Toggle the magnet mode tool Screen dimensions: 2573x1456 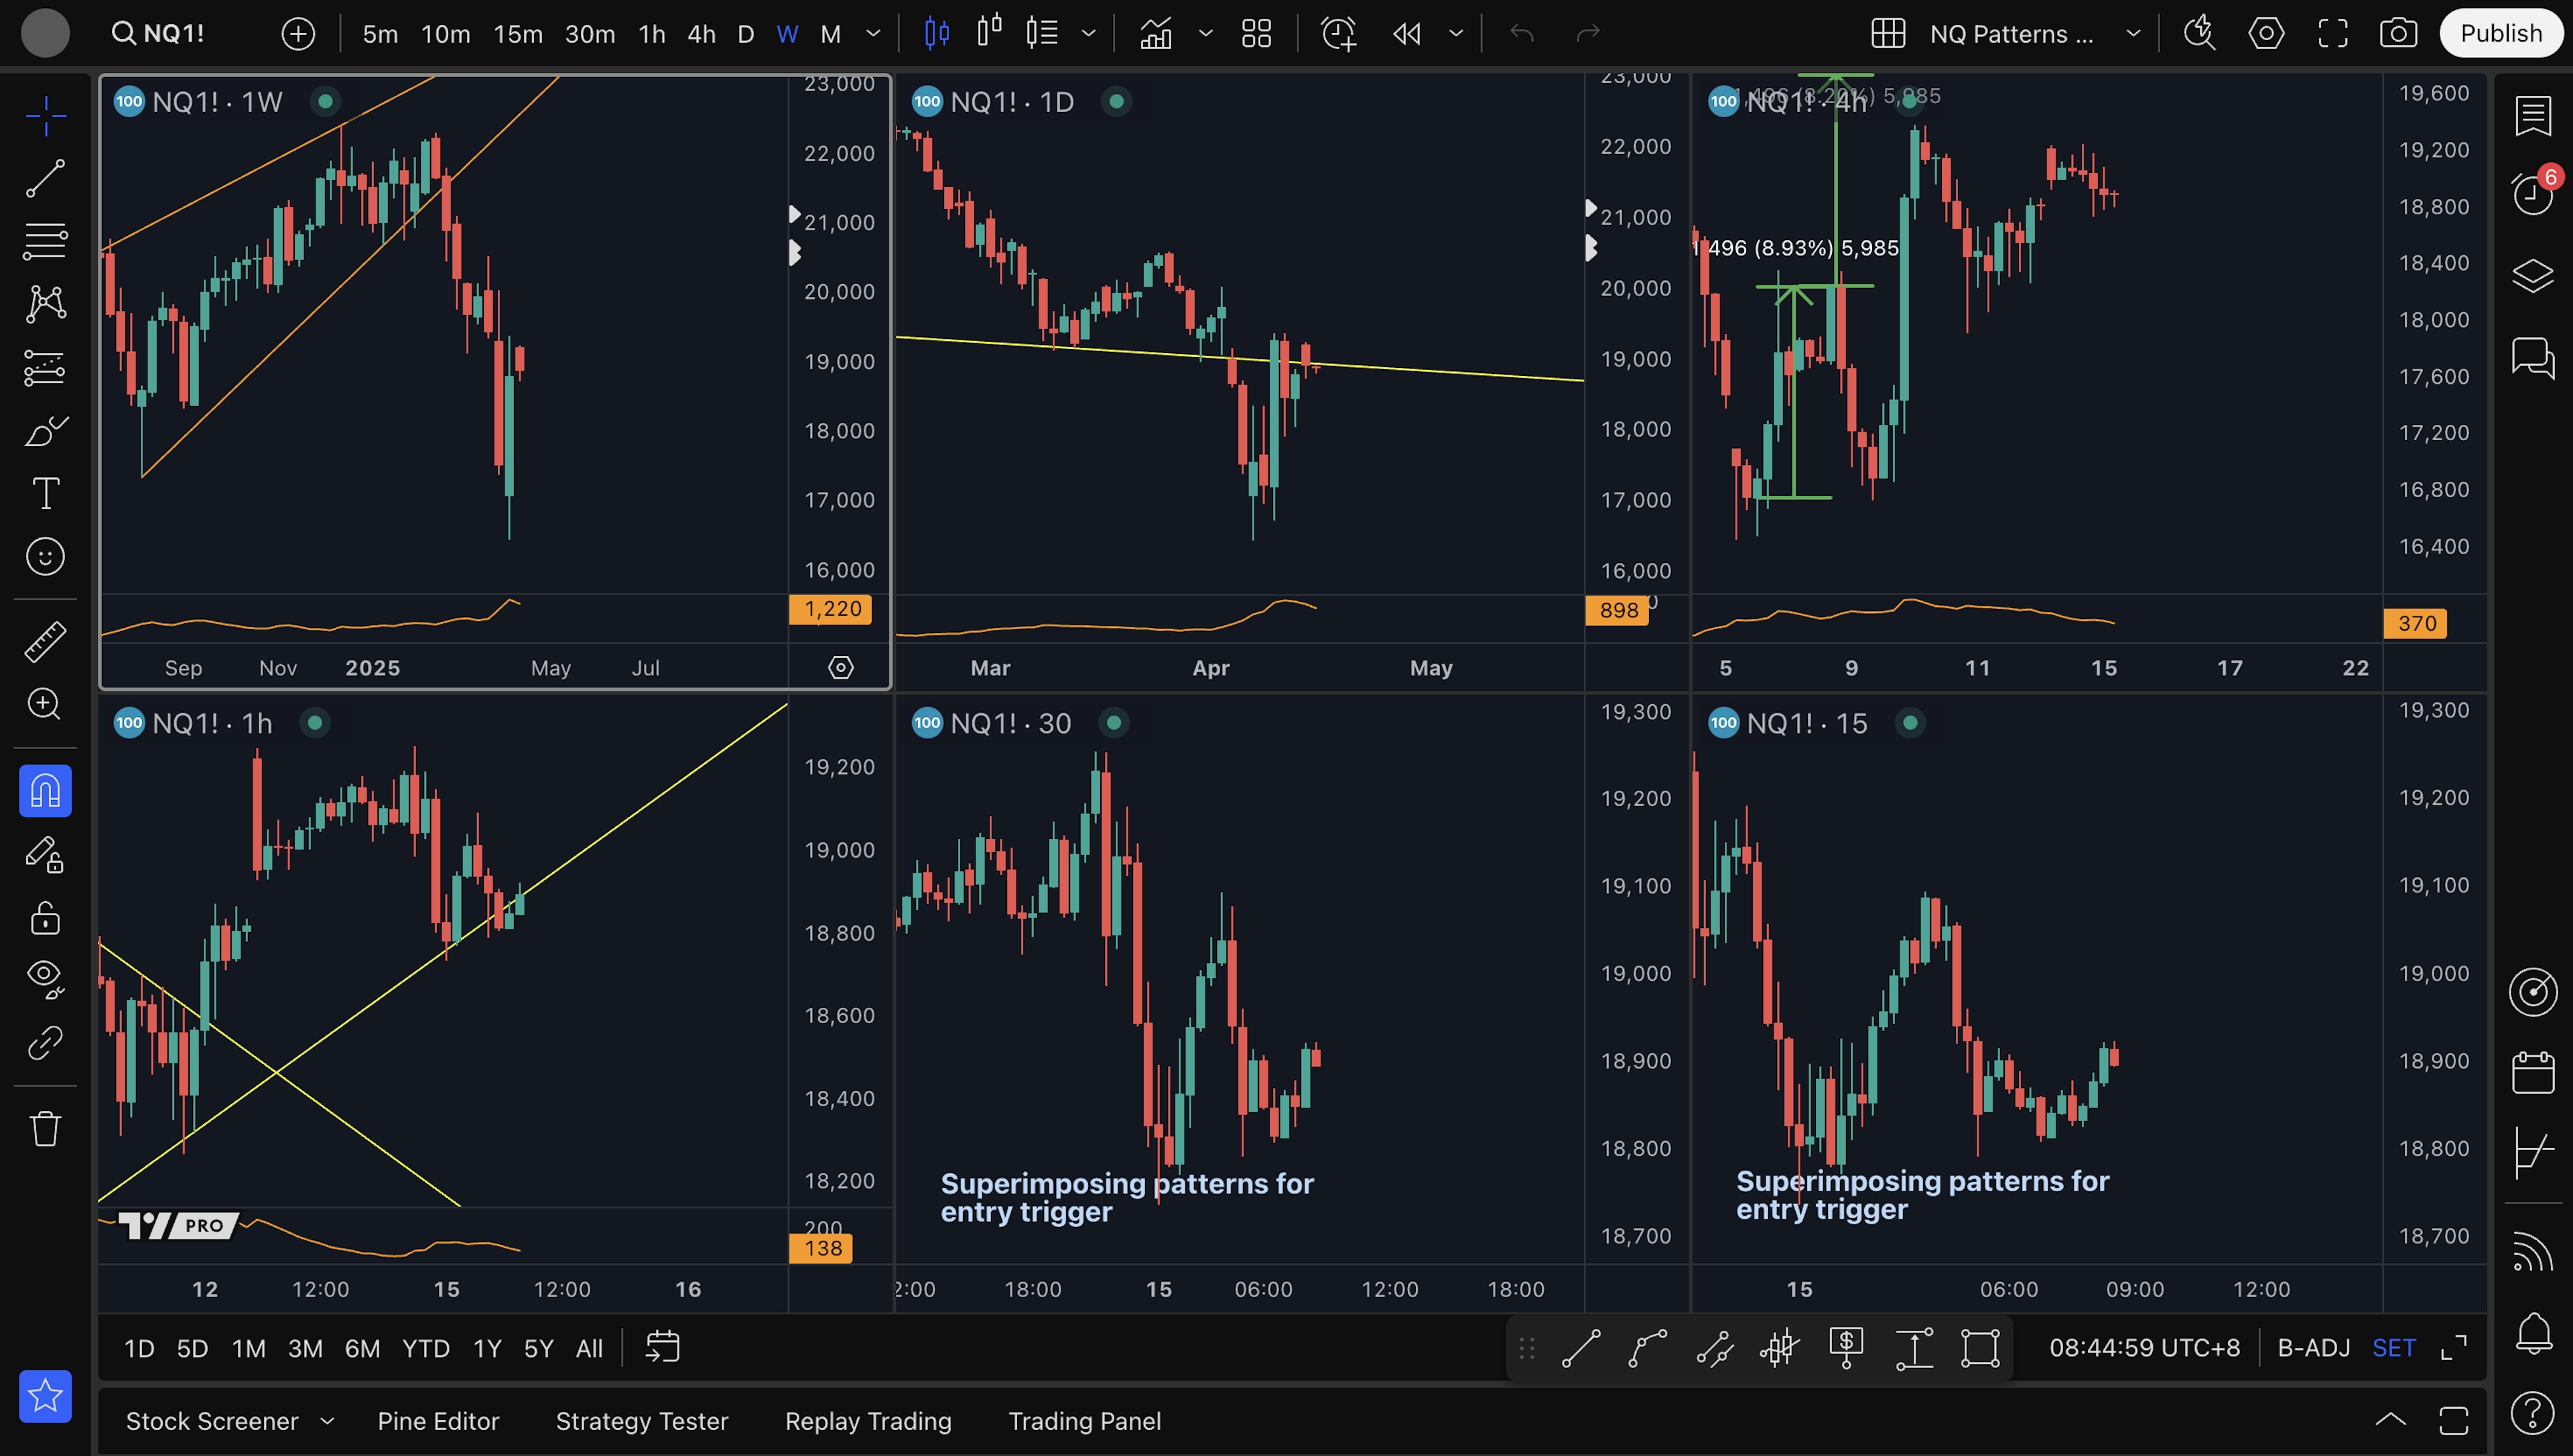[45, 791]
